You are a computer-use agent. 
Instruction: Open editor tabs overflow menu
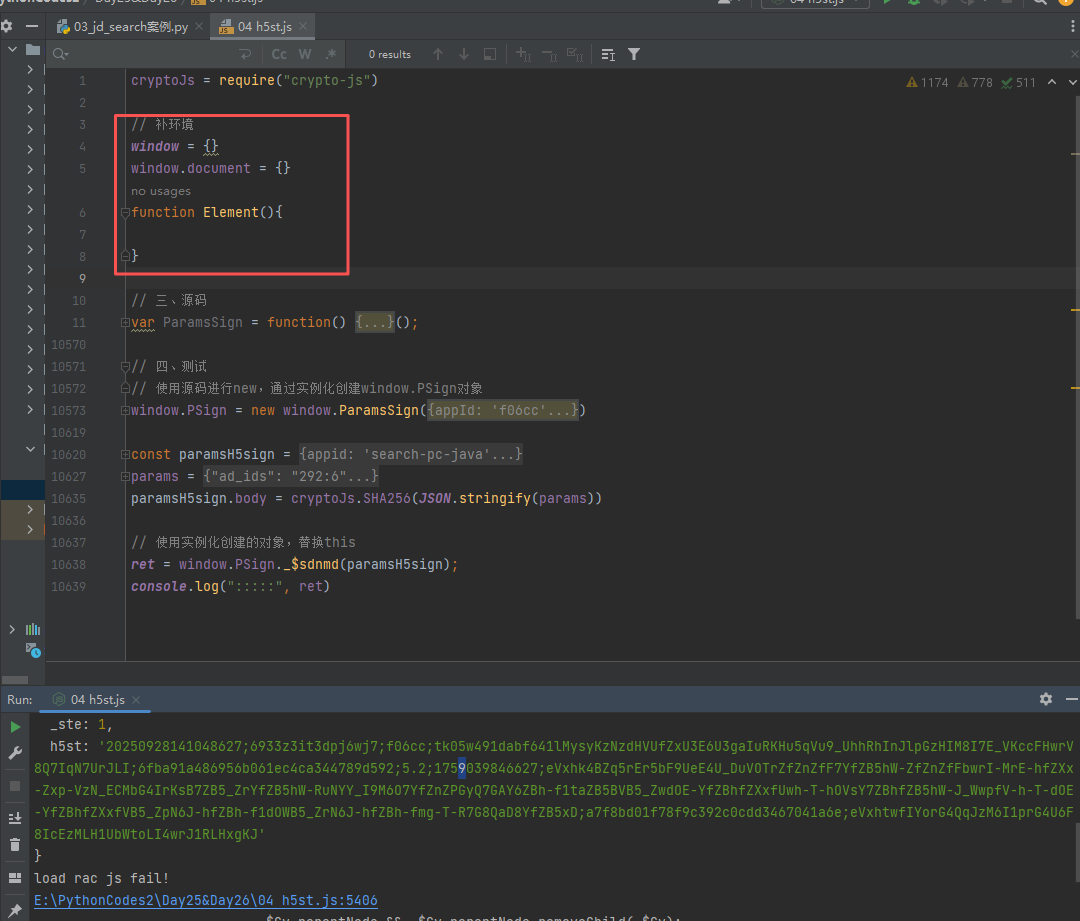click(x=1072, y=26)
